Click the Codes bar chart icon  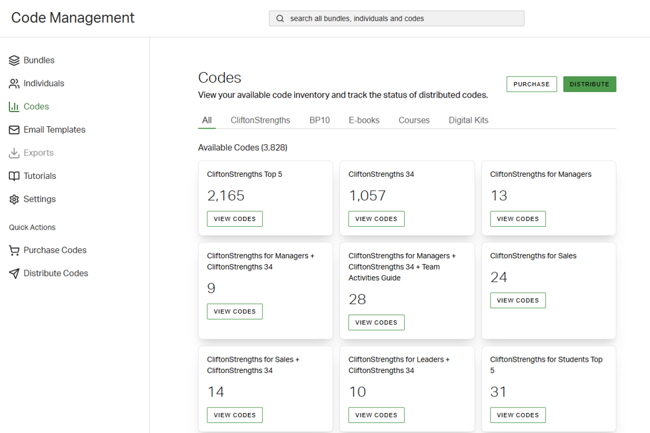[14, 107]
